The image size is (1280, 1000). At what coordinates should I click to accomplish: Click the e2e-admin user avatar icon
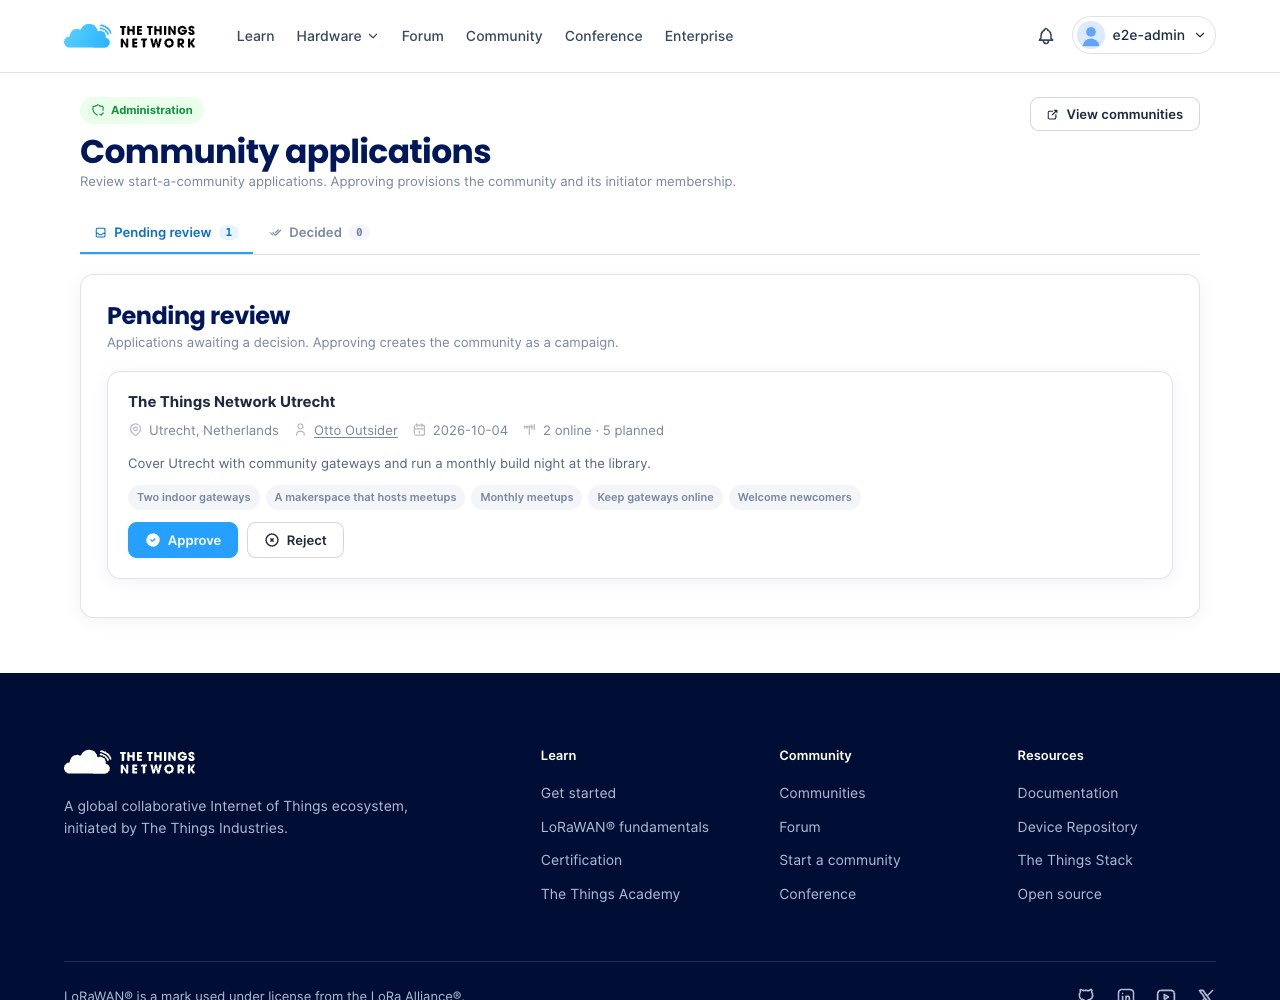tap(1091, 35)
